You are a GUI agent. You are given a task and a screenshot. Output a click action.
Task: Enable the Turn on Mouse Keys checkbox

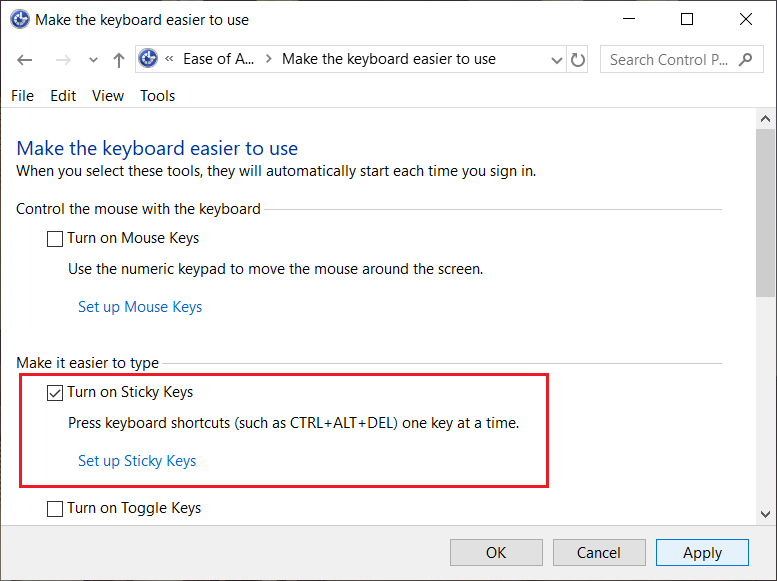(x=55, y=239)
